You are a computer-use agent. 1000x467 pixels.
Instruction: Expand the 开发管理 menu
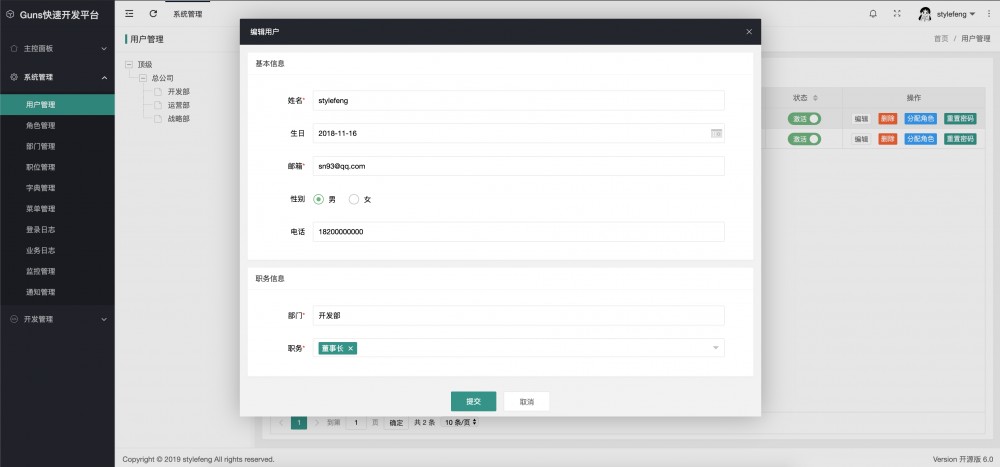104,319
